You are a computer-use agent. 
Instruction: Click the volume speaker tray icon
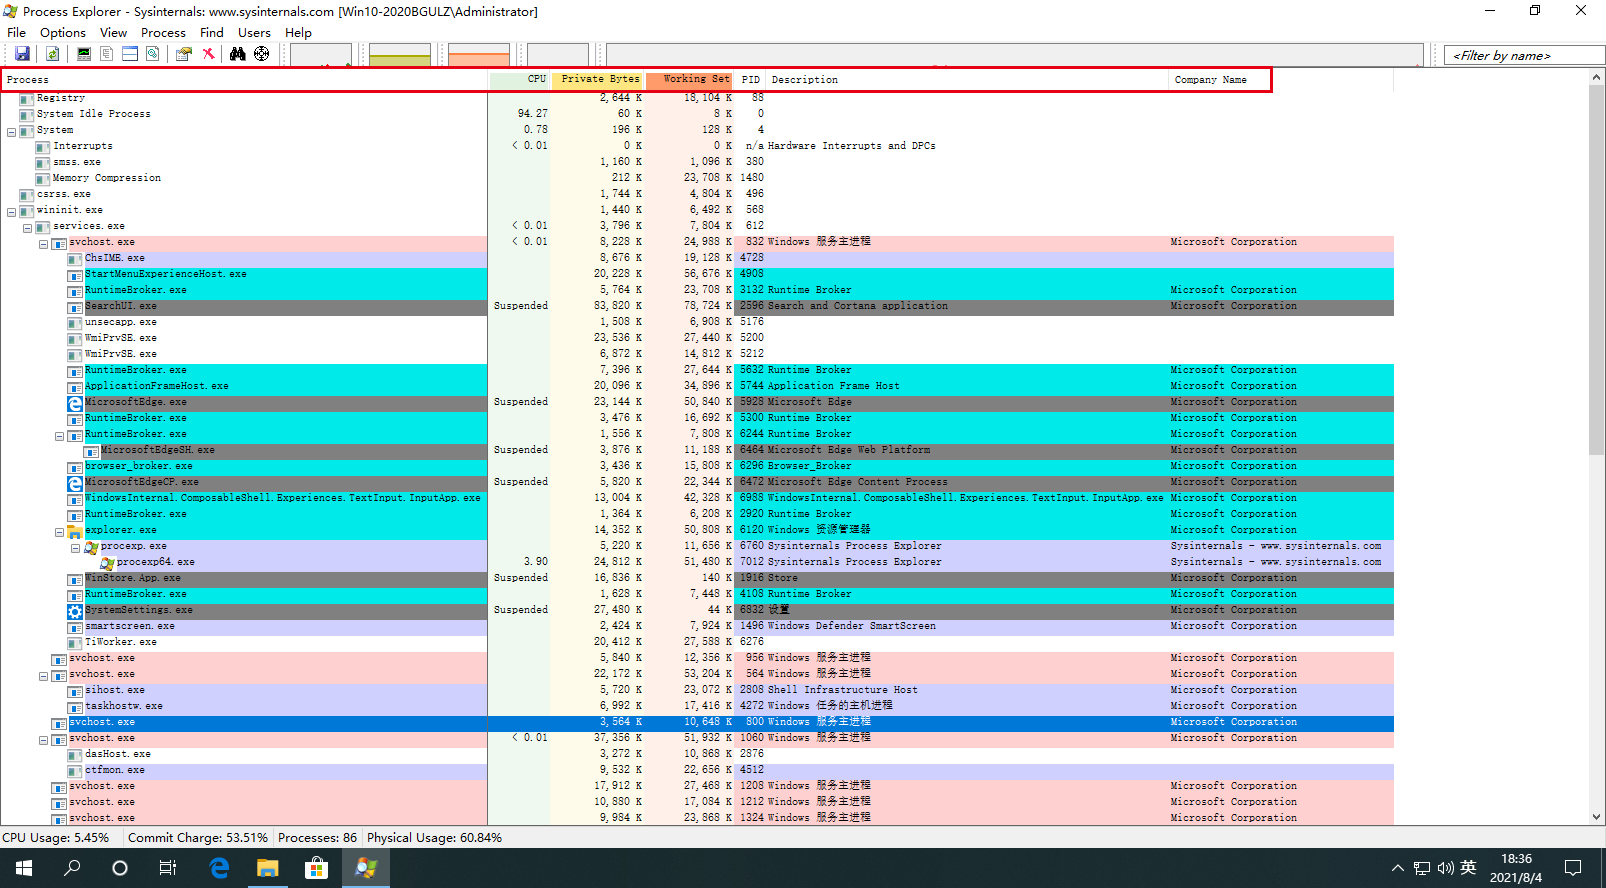tap(1446, 868)
